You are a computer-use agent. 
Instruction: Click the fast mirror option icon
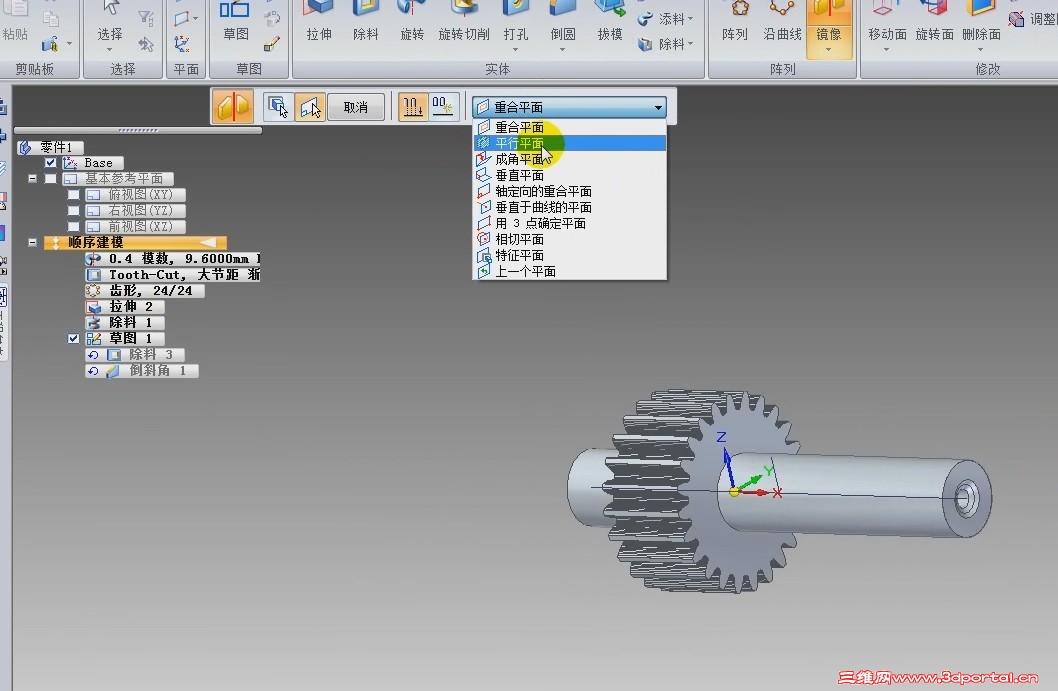point(443,107)
